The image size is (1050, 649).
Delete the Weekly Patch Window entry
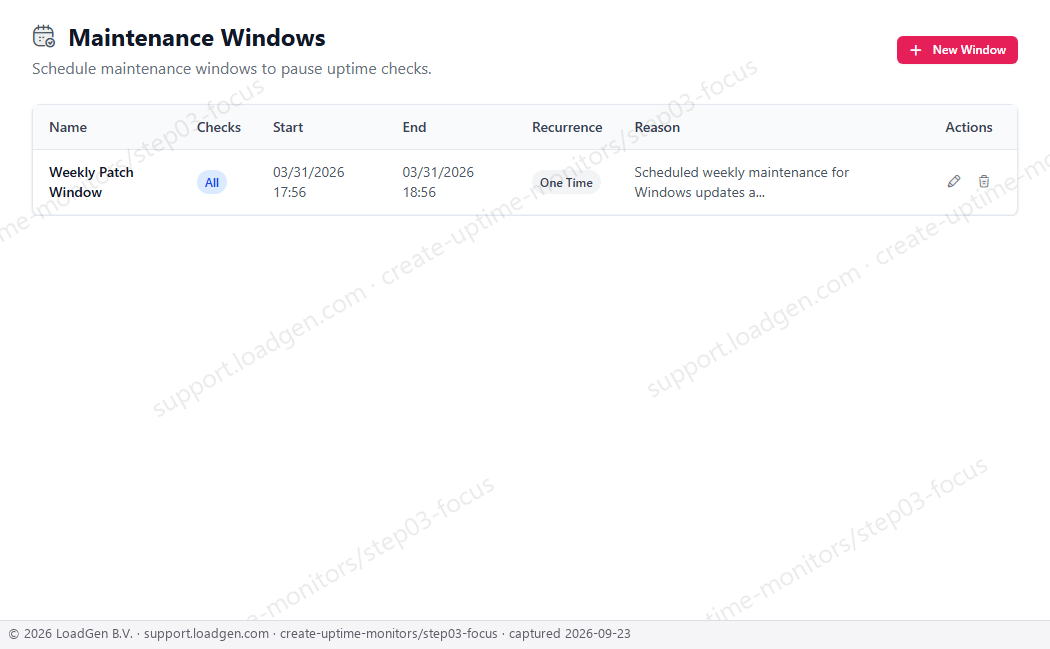point(984,182)
